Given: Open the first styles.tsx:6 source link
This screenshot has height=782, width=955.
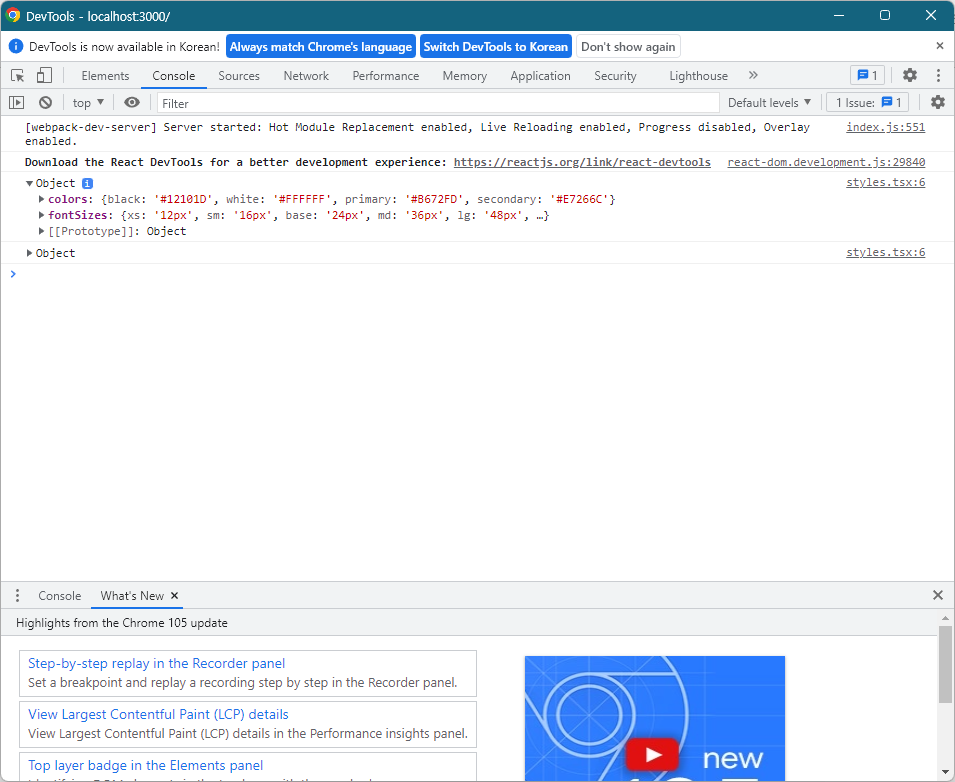Looking at the screenshot, I should point(886,182).
